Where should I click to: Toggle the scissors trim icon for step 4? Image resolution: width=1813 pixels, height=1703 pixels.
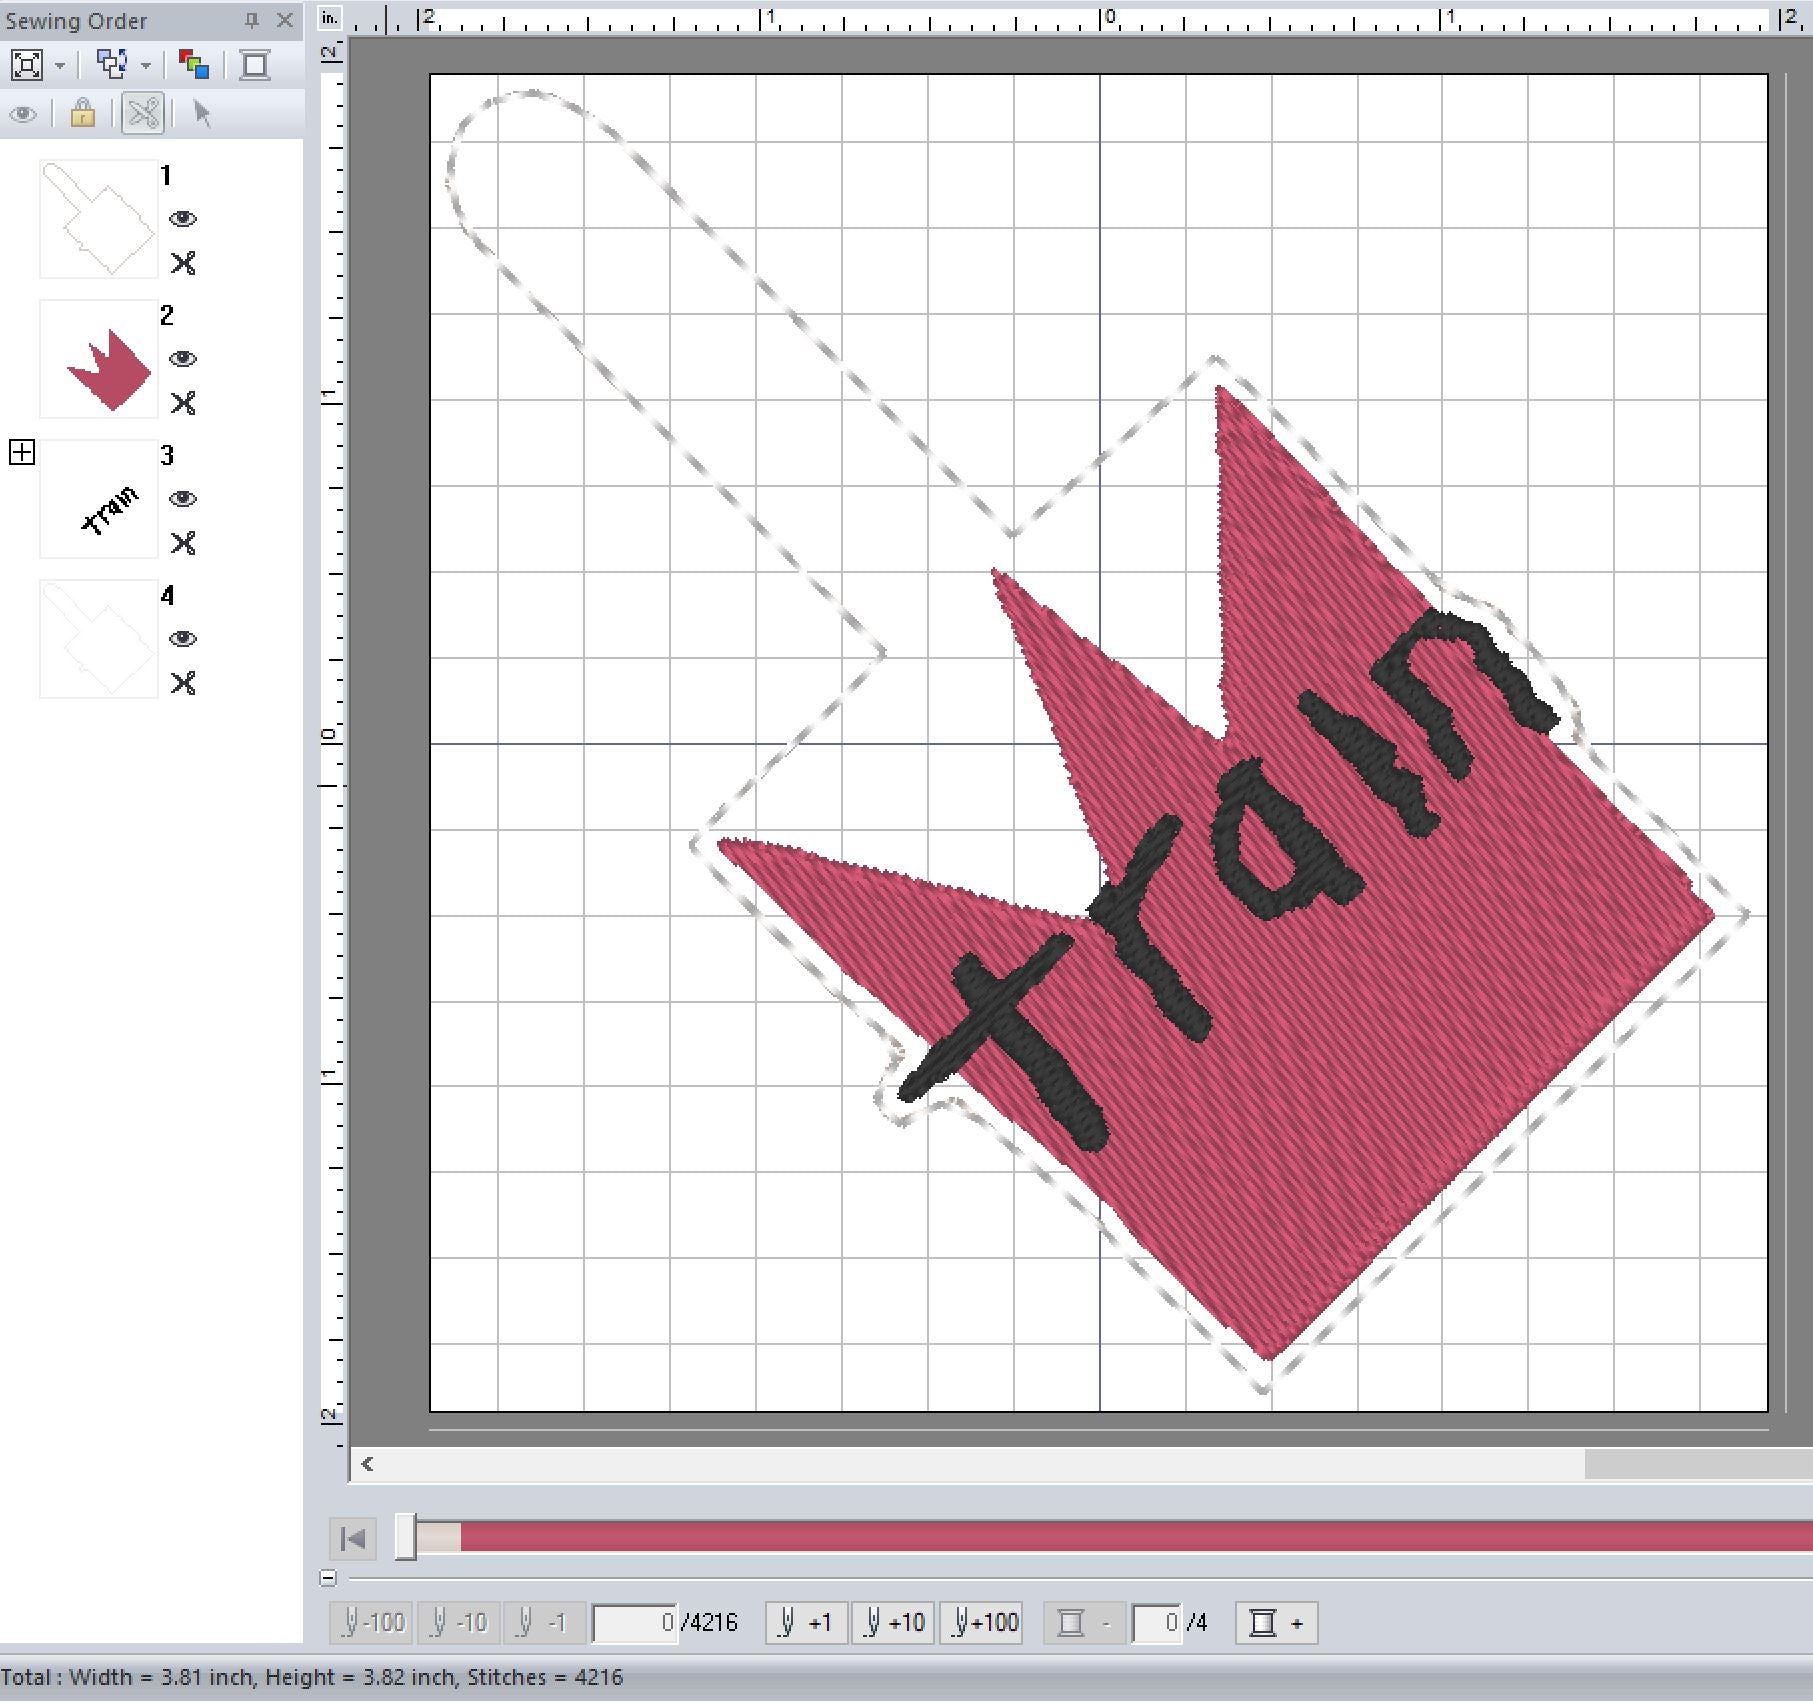[x=183, y=683]
